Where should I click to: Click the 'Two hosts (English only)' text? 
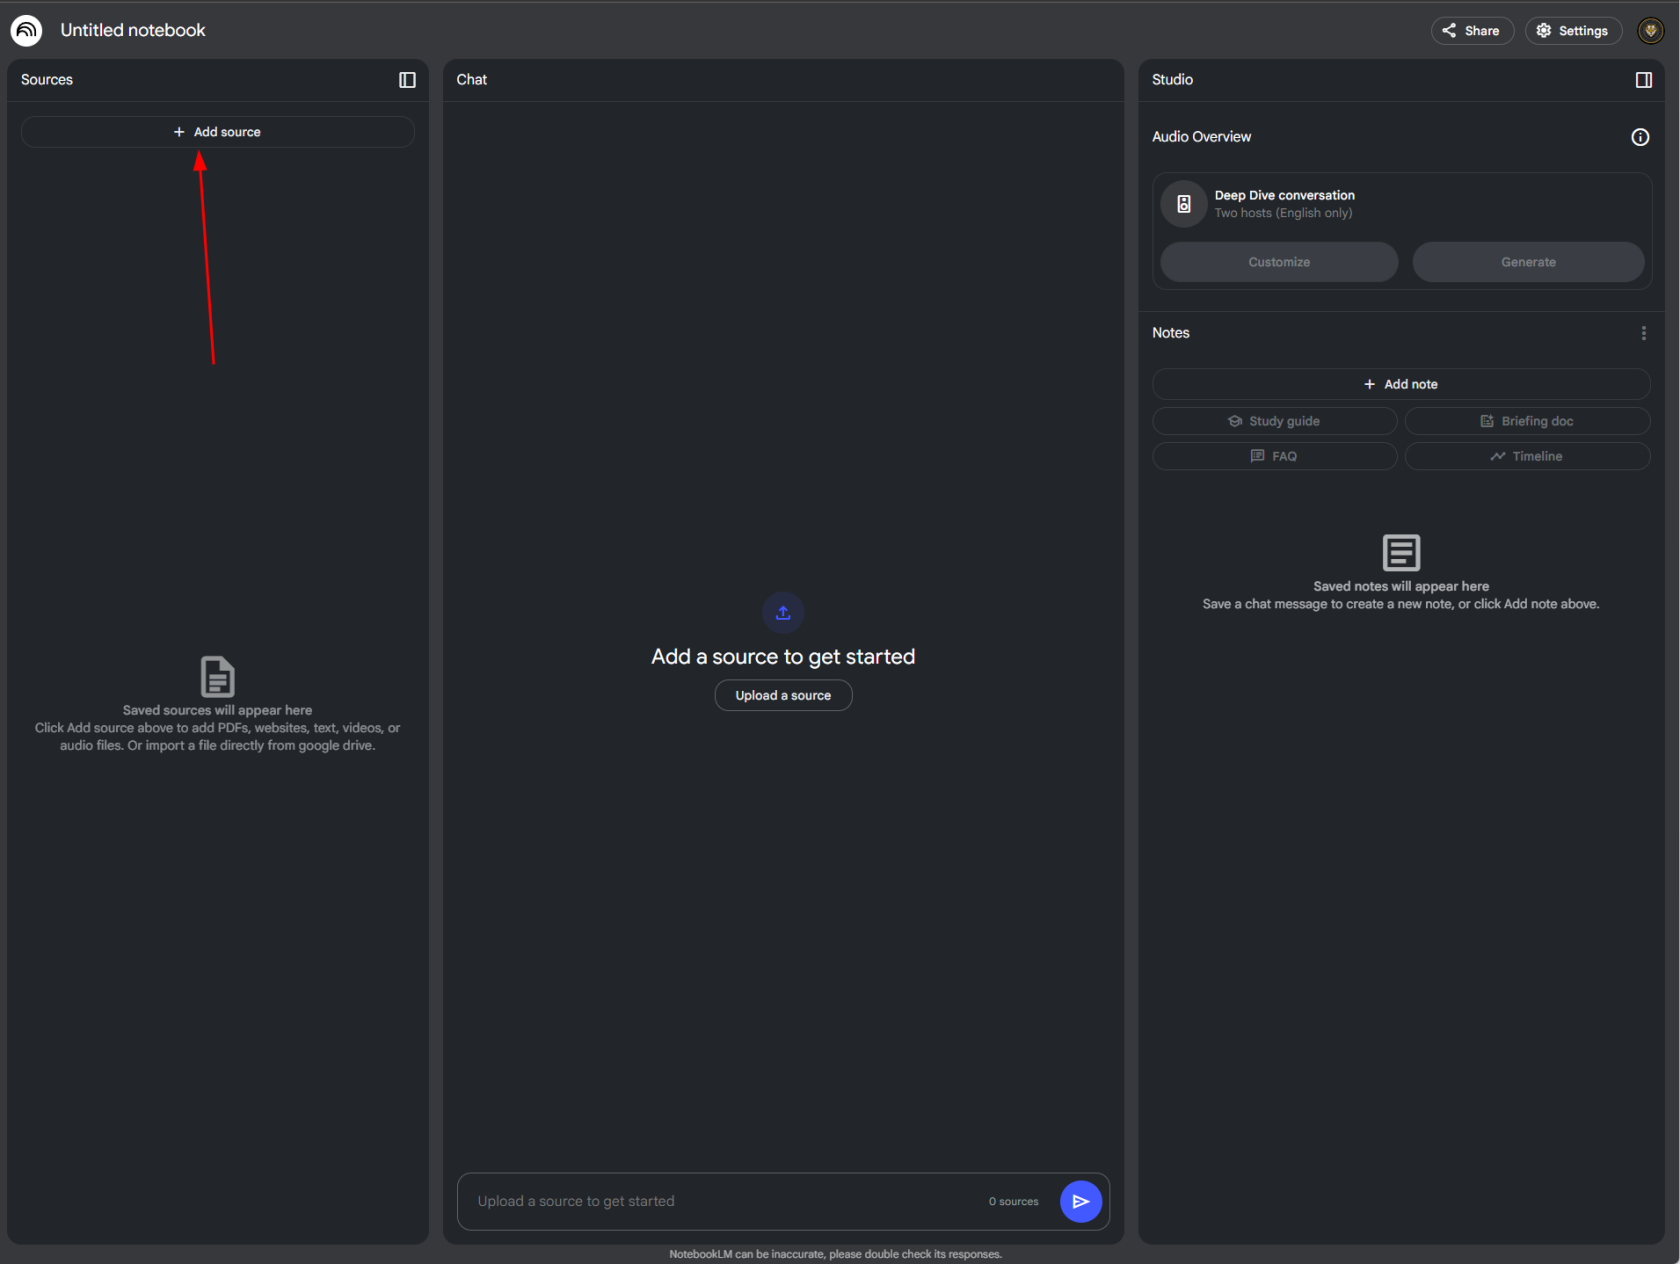pos(1283,213)
